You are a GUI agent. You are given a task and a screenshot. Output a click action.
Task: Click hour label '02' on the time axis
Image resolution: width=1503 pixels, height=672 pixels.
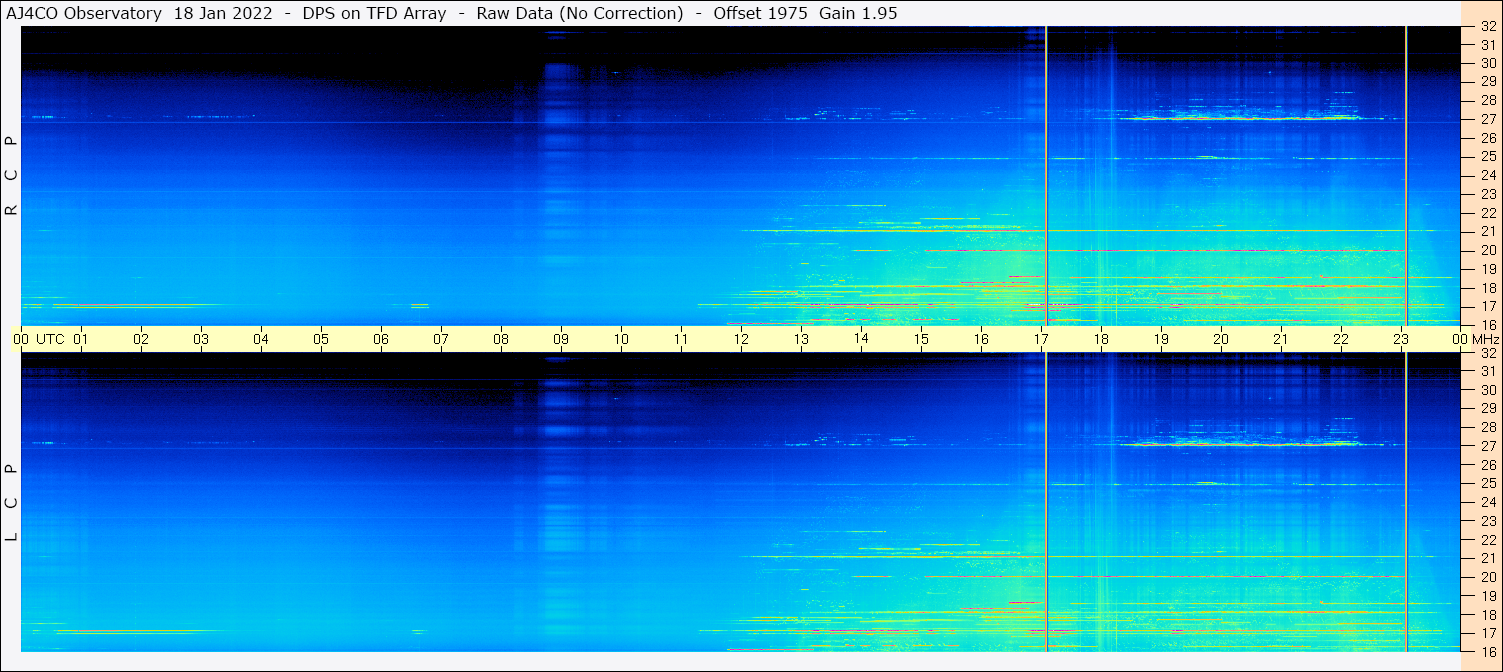click(x=141, y=339)
